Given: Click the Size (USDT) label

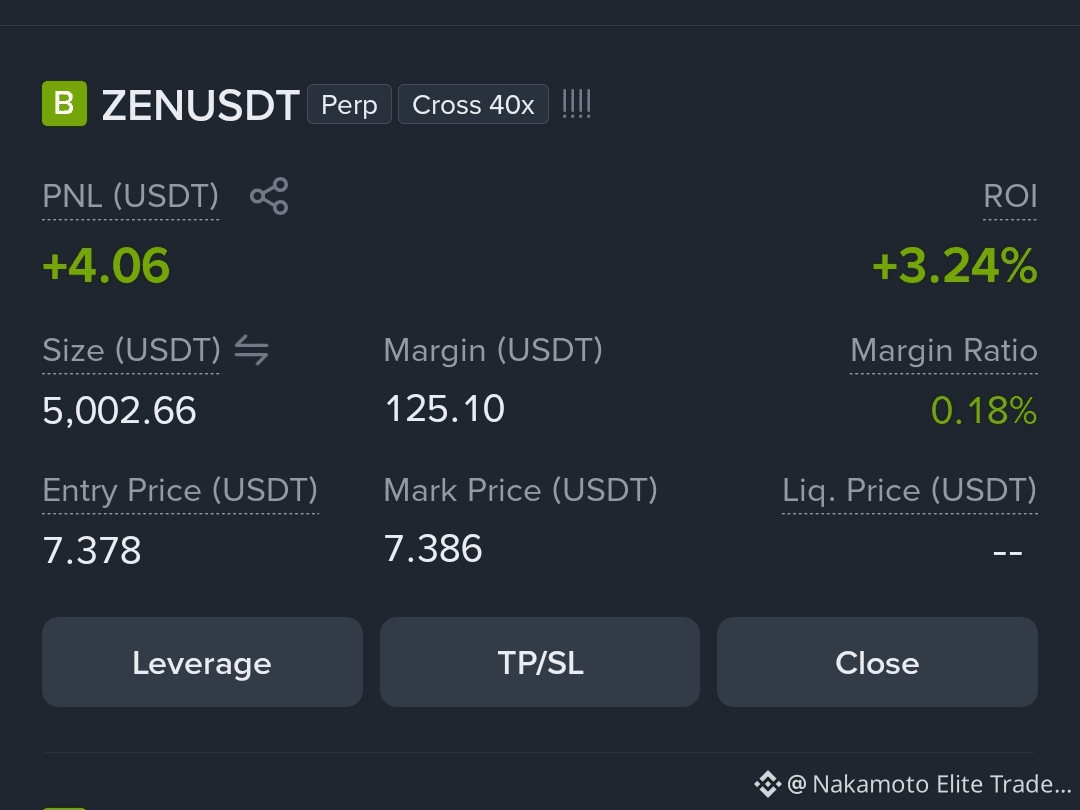Looking at the screenshot, I should (x=132, y=350).
